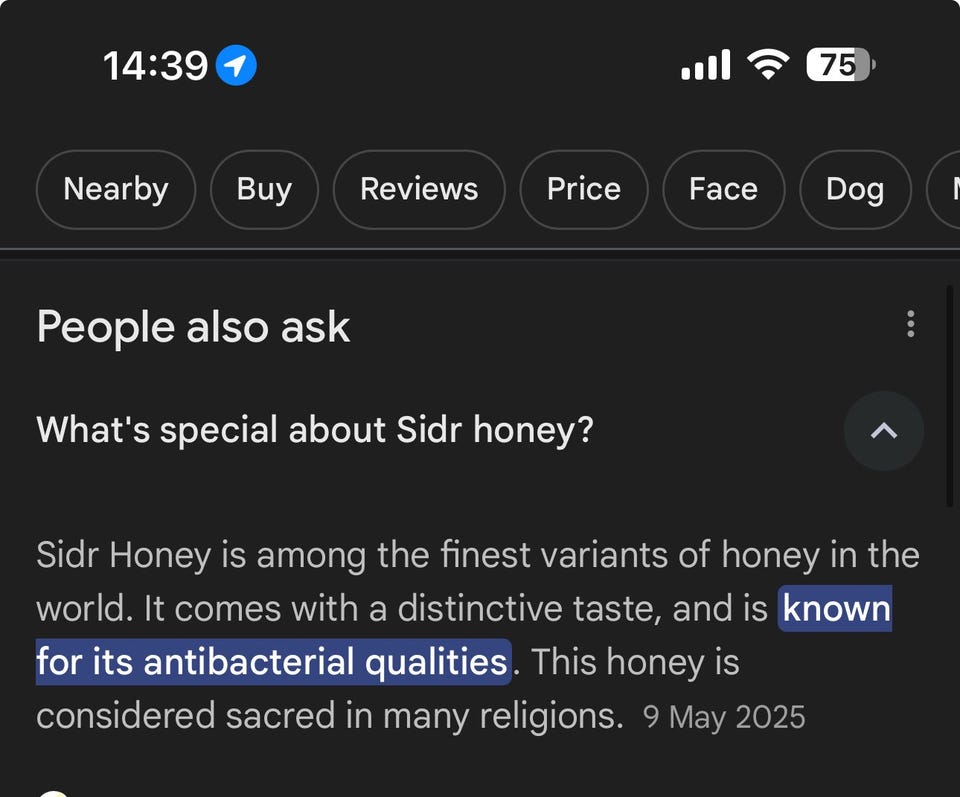This screenshot has height=797, width=960.
Task: Tap the Wi-Fi status icon
Action: click(768, 66)
